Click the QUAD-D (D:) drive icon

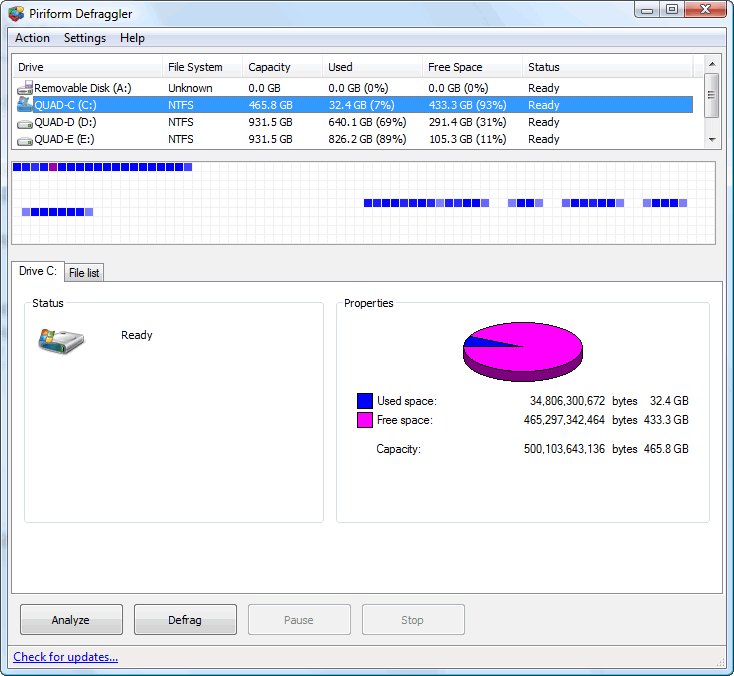(x=25, y=124)
